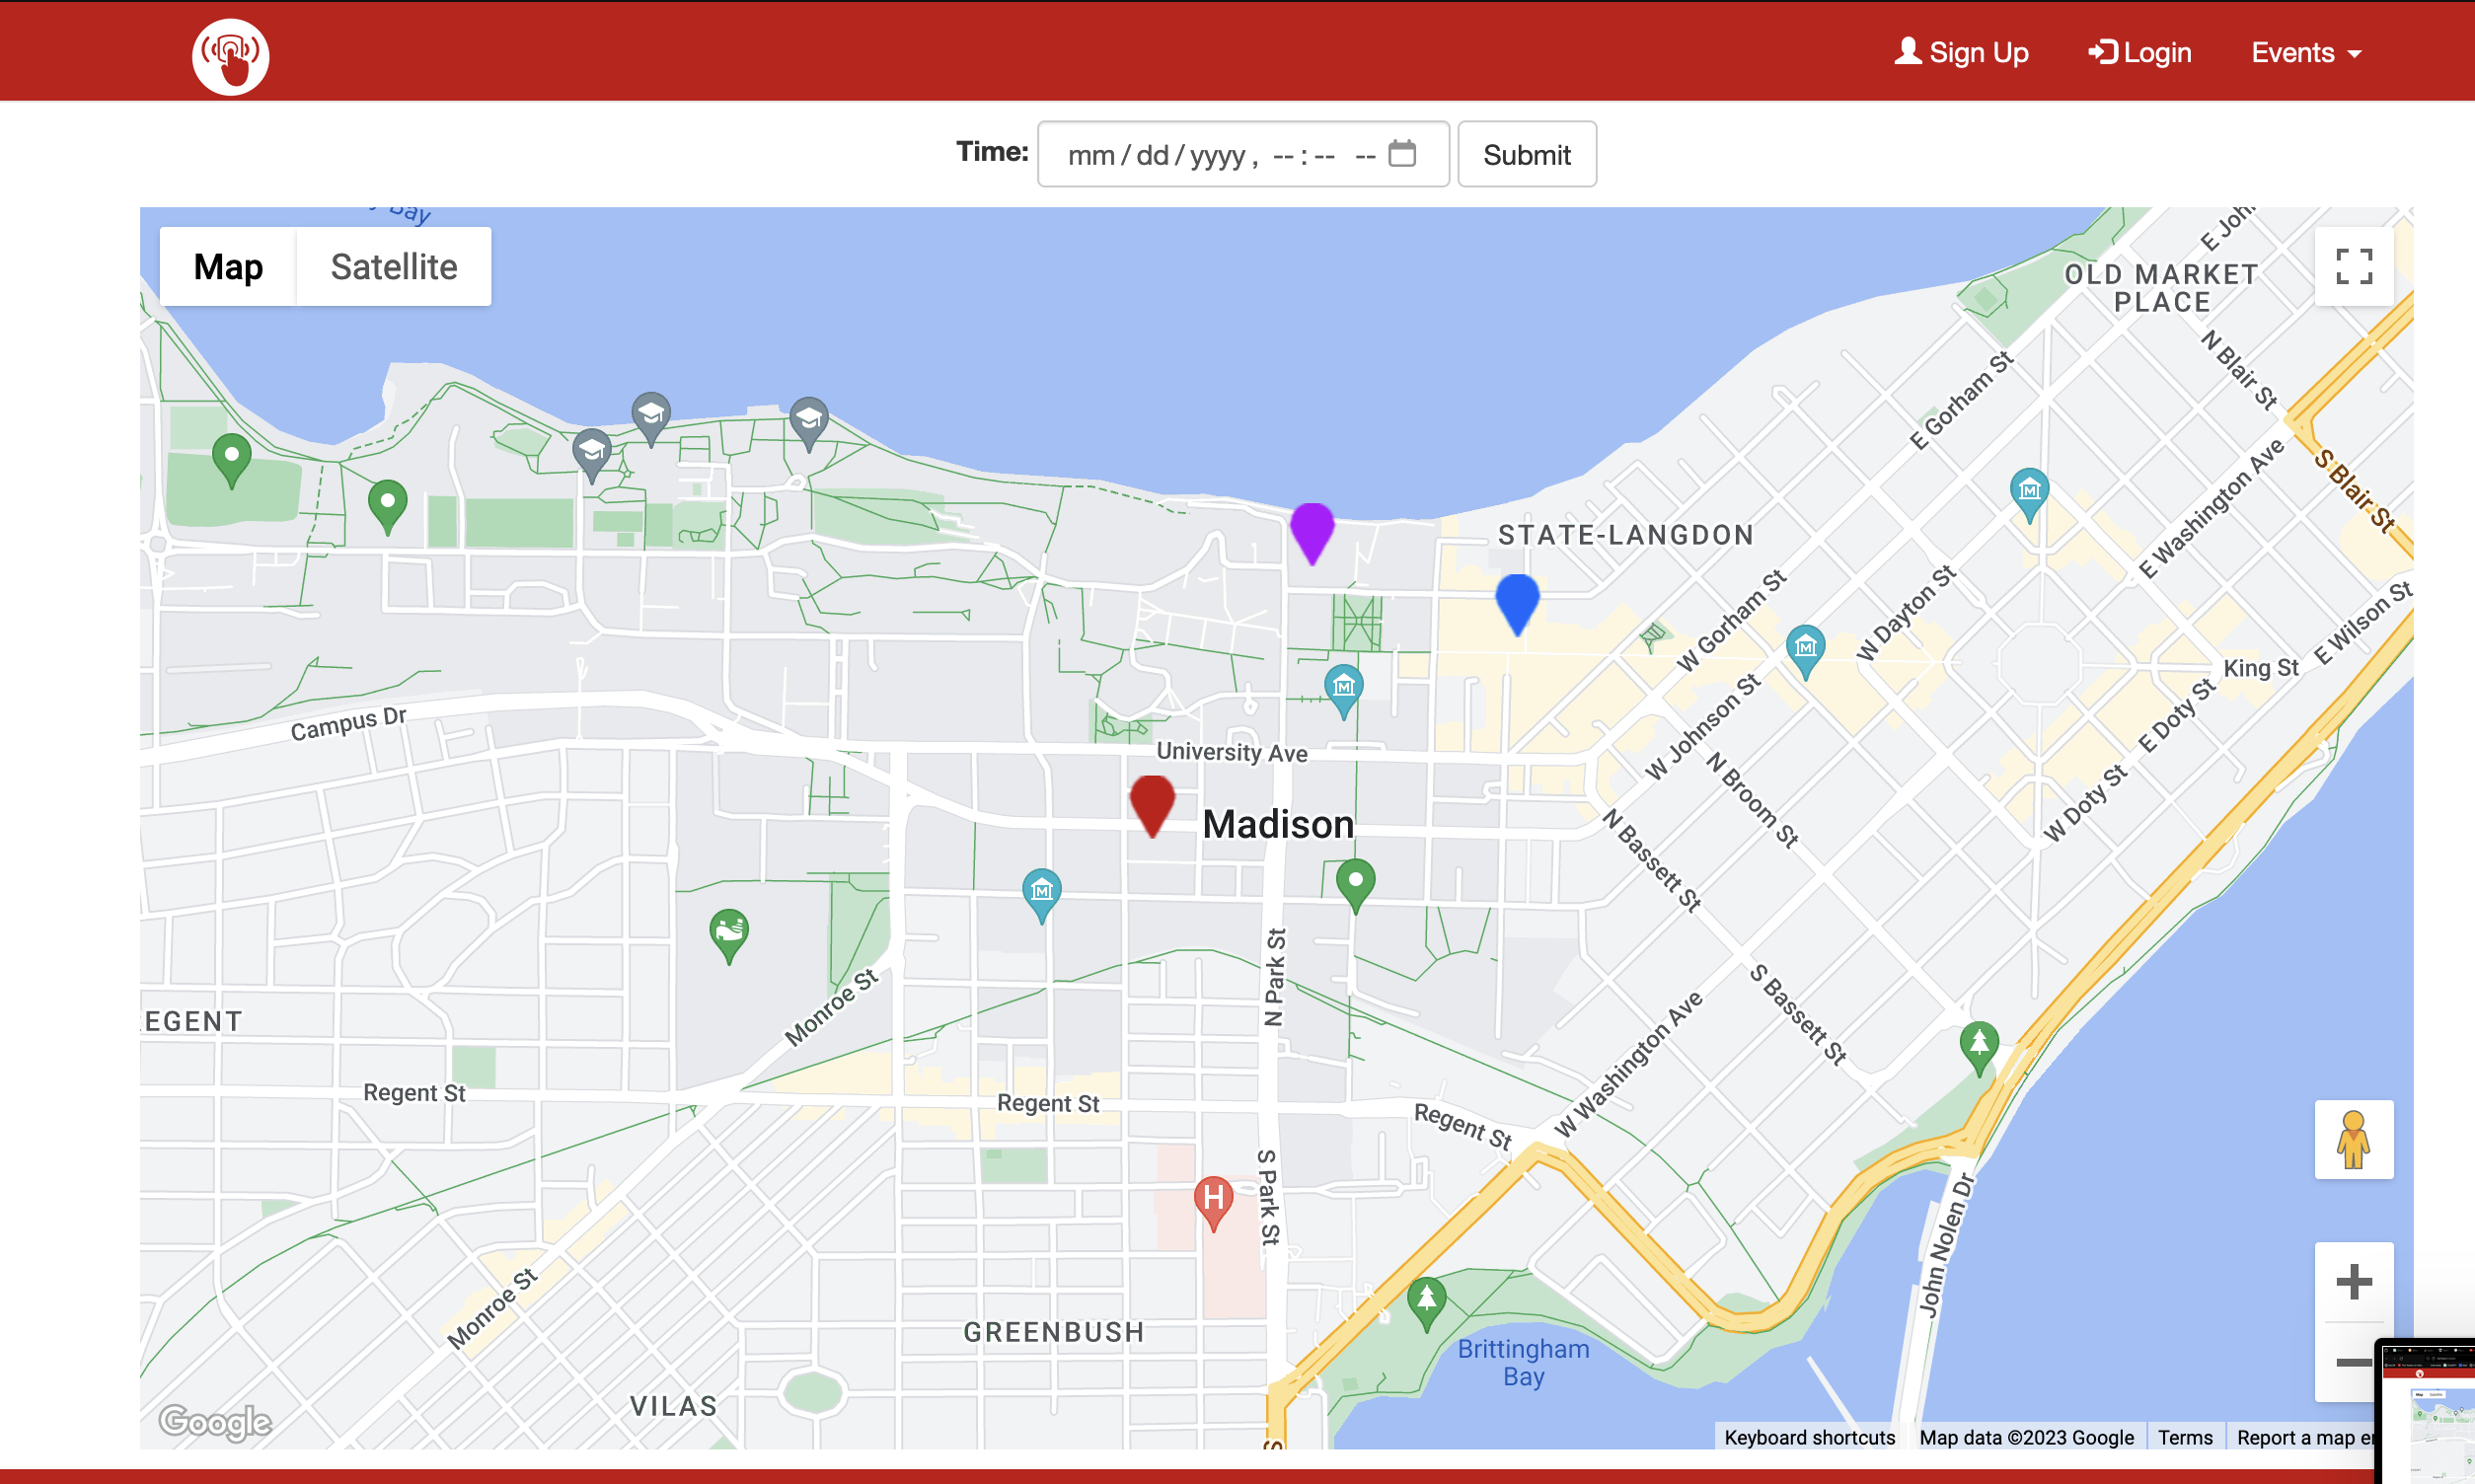Open the Login page
The height and width of the screenshot is (1484, 2475).
2139,53
